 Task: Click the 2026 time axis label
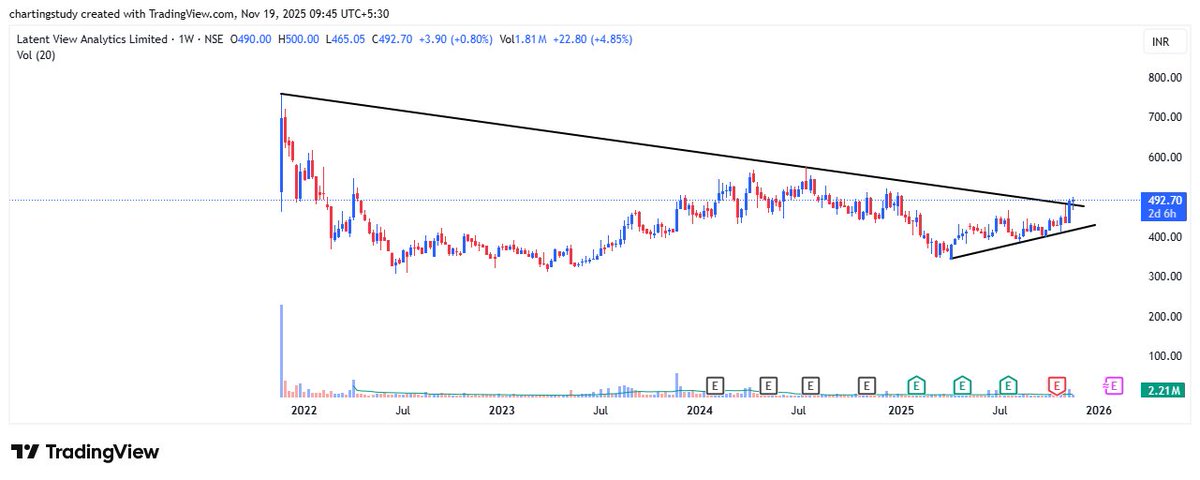(x=1100, y=410)
